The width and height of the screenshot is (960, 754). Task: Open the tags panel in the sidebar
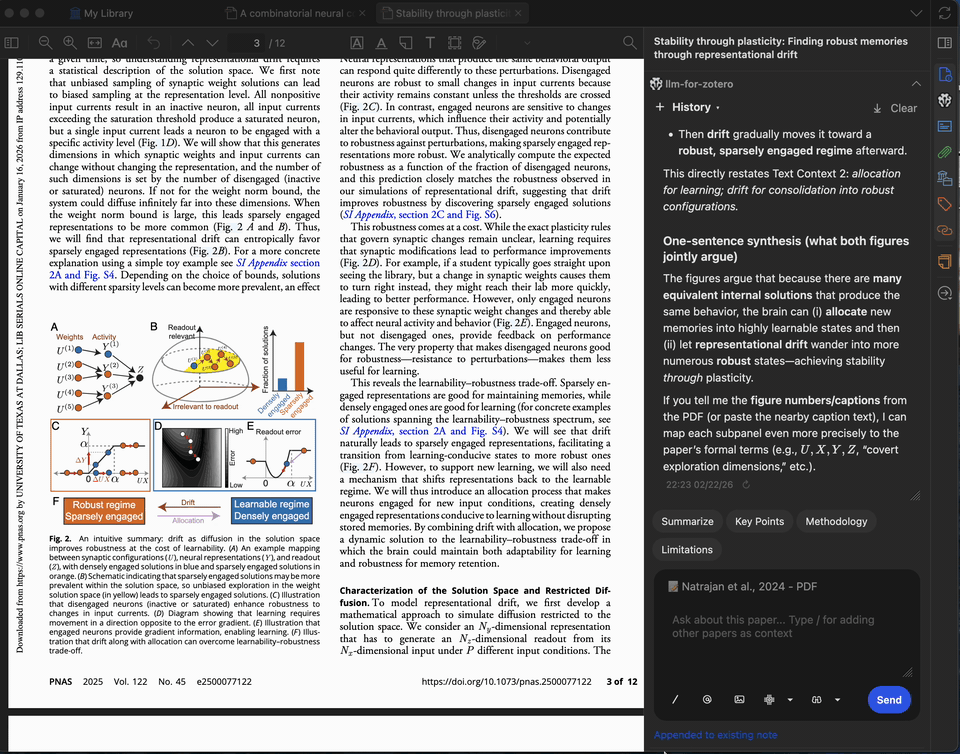point(944,202)
